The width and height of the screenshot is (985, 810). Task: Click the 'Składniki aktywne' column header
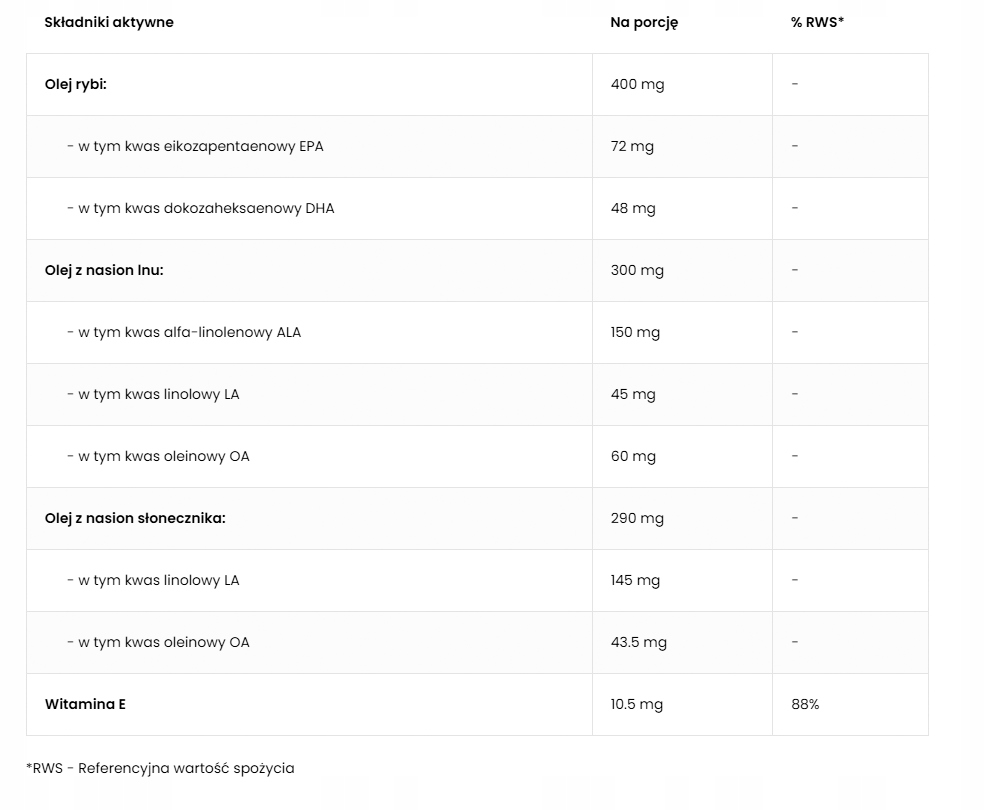[x=109, y=22]
